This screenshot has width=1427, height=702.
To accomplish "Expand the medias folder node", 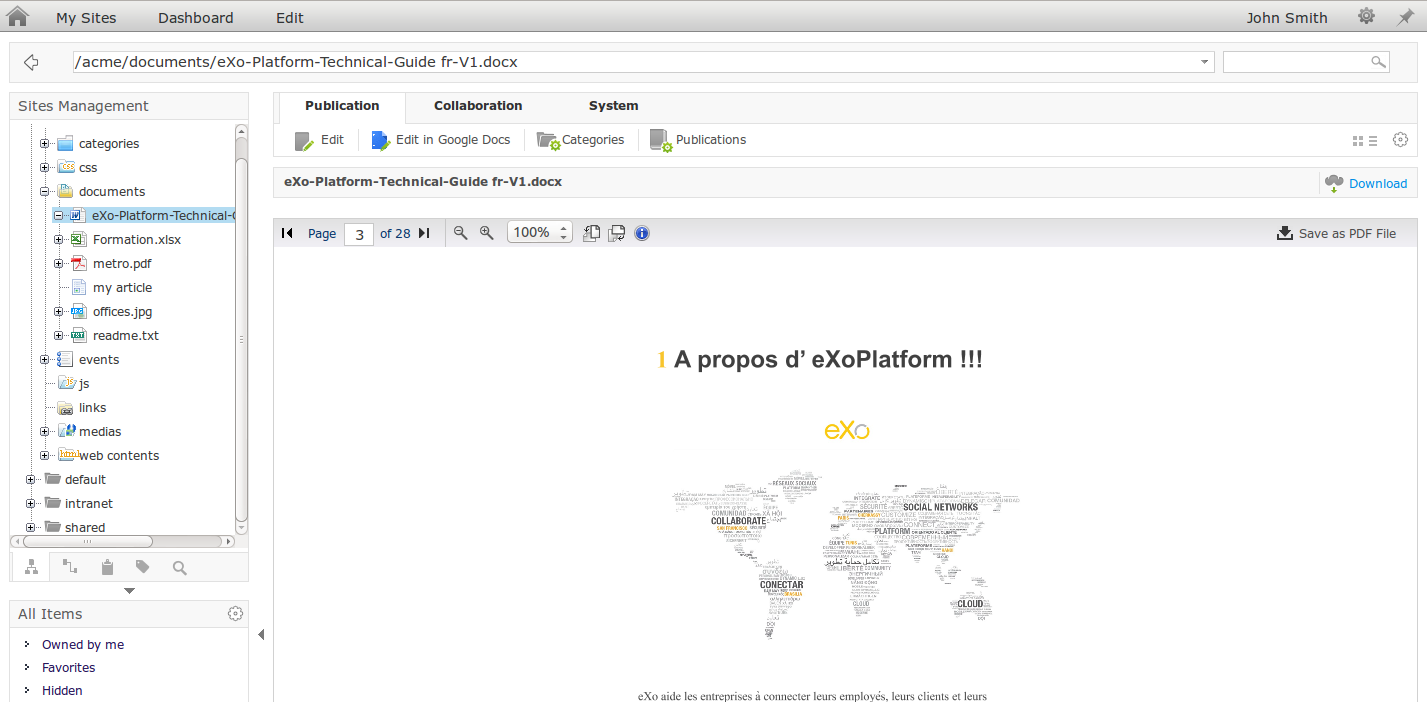I will click(x=45, y=431).
